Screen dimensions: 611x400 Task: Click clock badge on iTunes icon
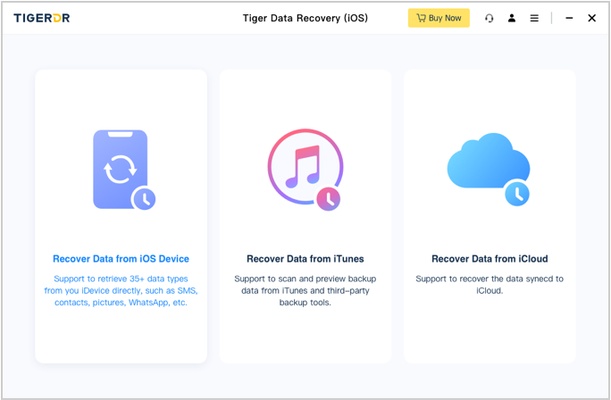328,199
